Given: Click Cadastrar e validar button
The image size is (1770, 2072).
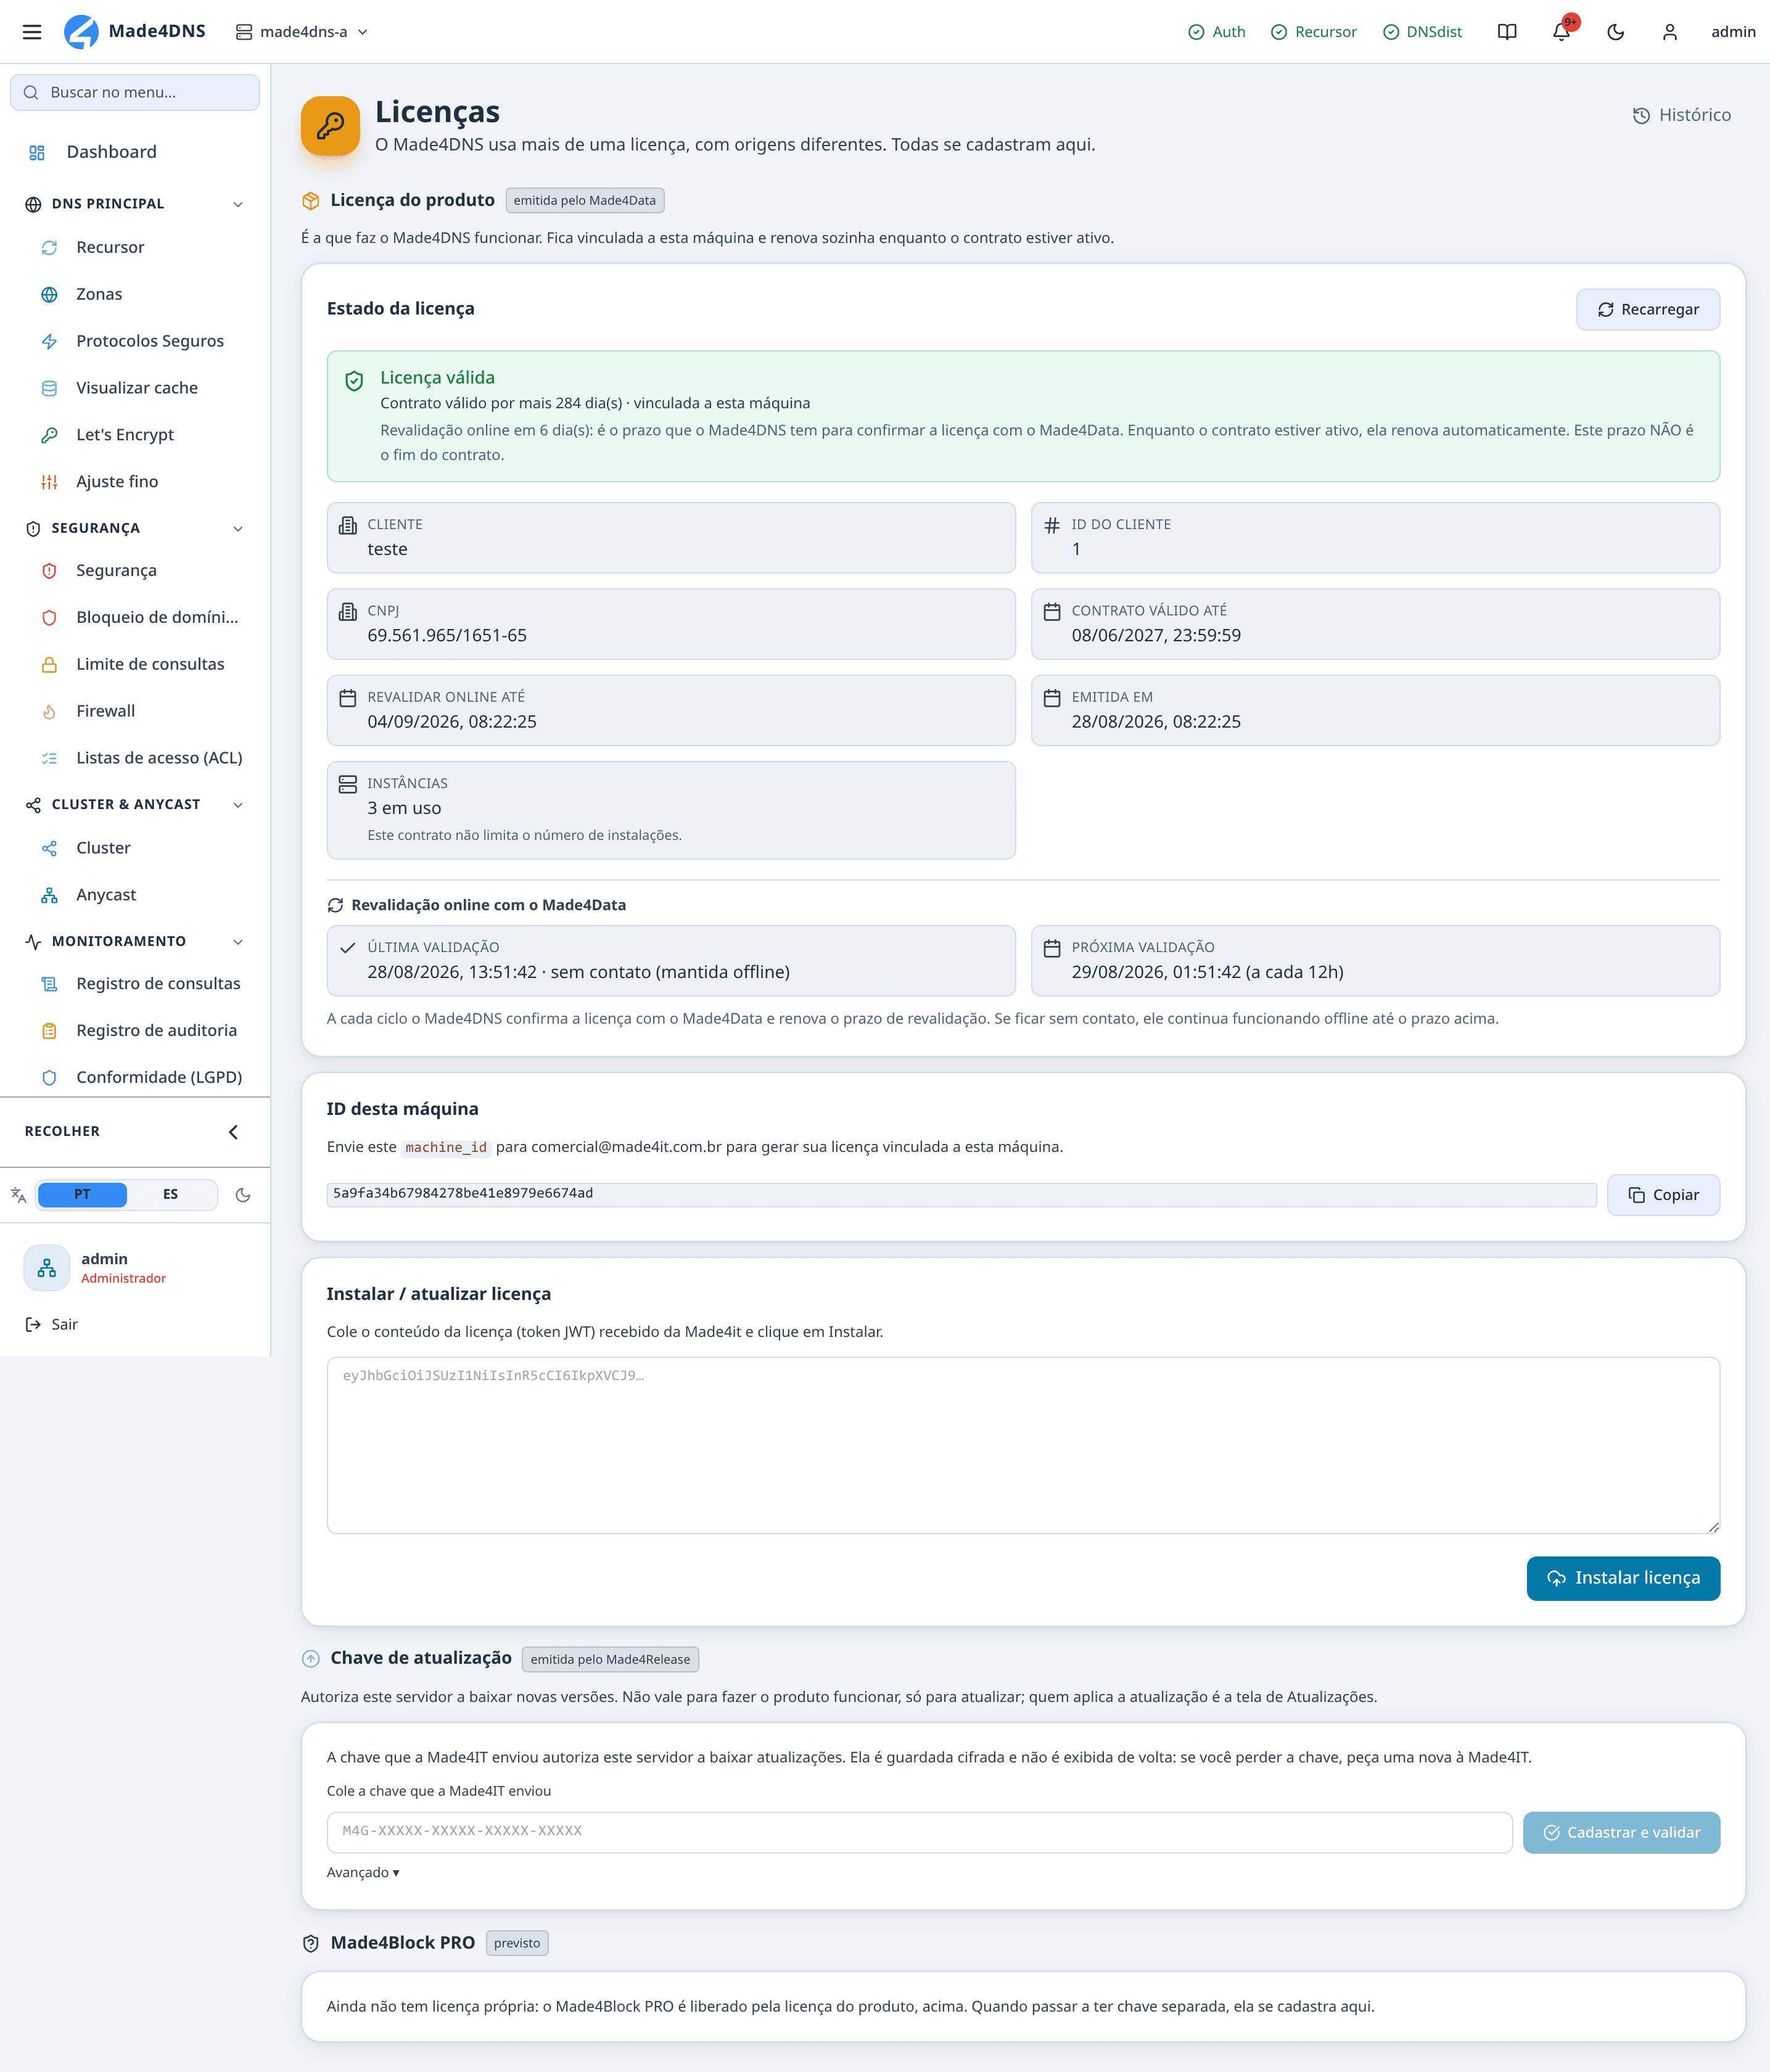Looking at the screenshot, I should pyautogui.click(x=1621, y=1832).
